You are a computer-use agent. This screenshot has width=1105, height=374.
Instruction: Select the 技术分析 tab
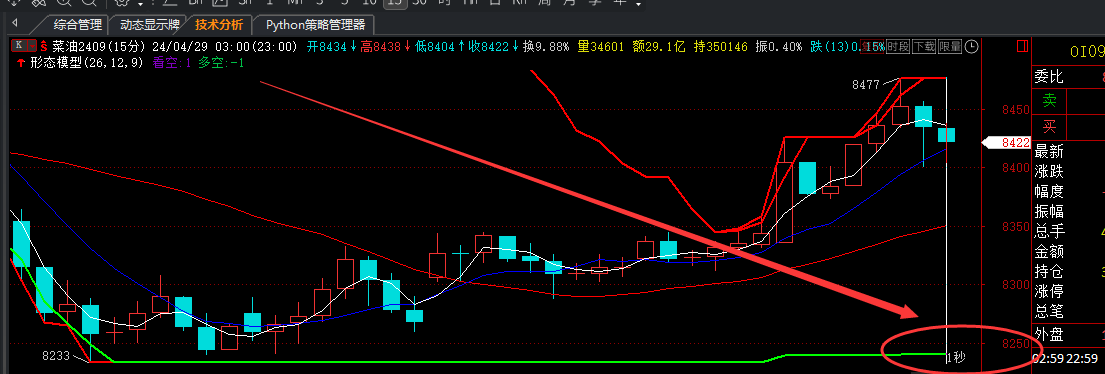point(219,25)
